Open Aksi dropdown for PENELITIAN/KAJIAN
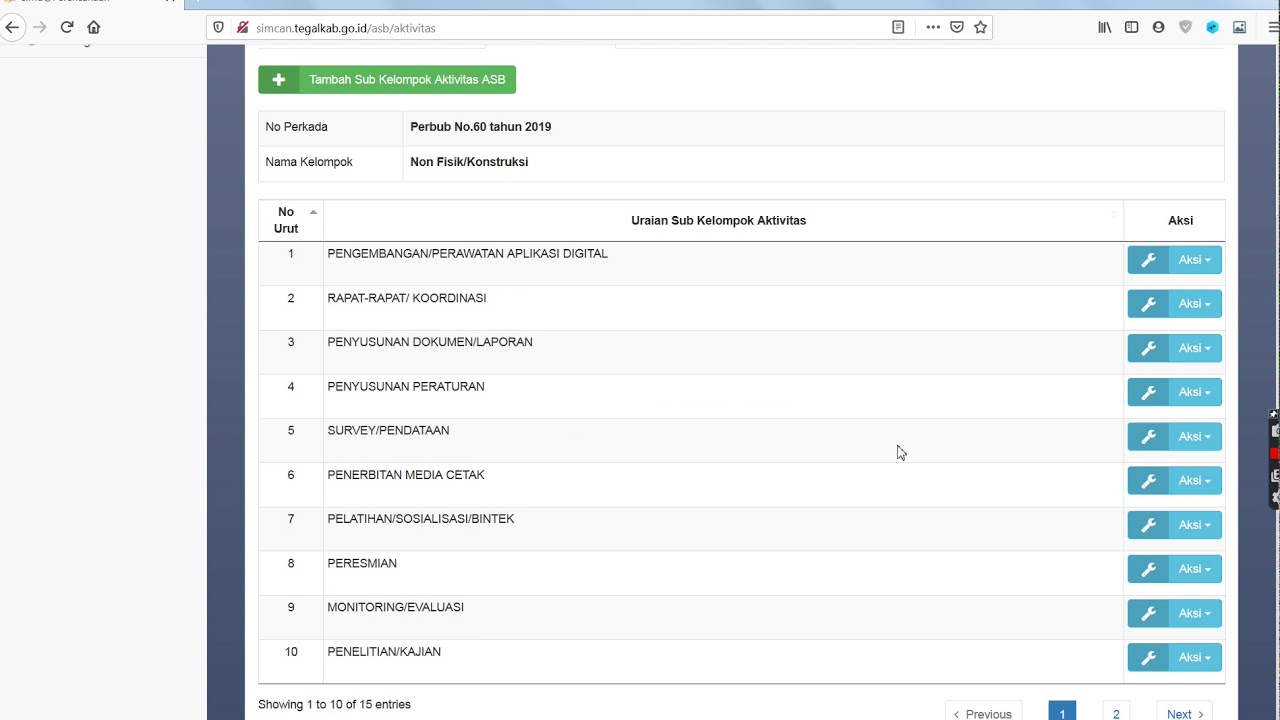Image resolution: width=1280 pixels, height=720 pixels. tap(1194, 658)
